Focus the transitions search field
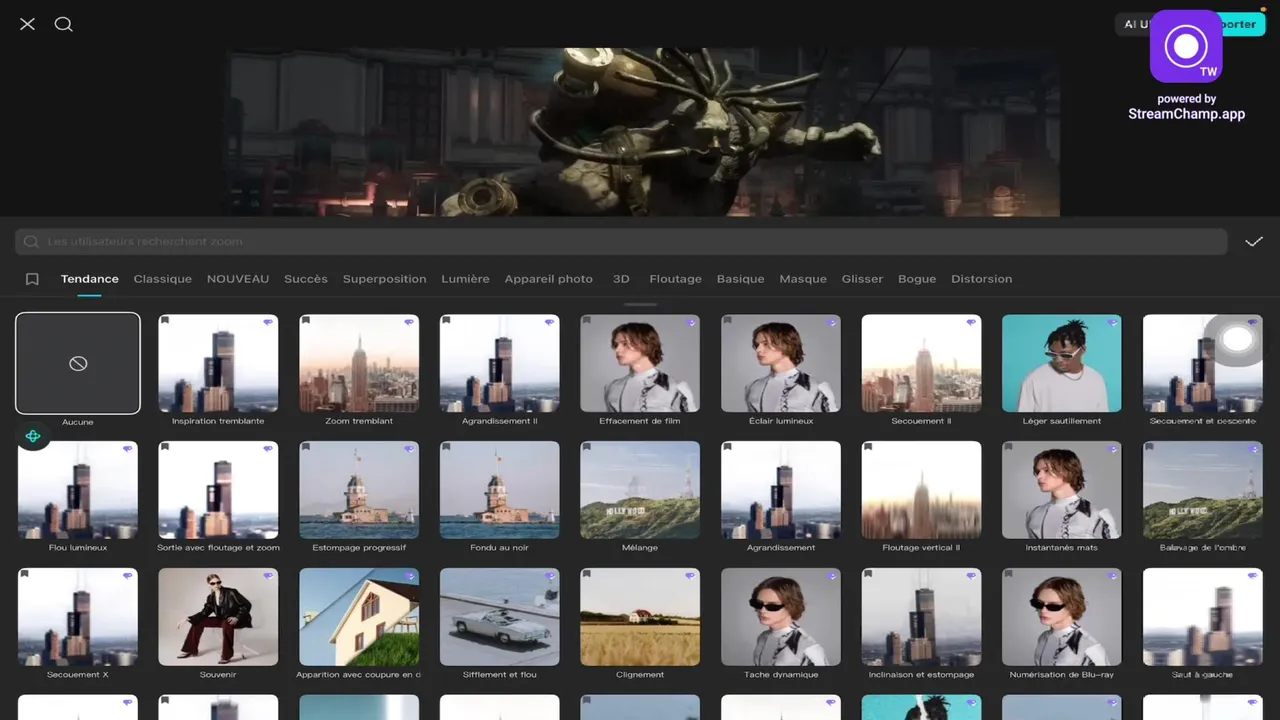 click(621, 241)
